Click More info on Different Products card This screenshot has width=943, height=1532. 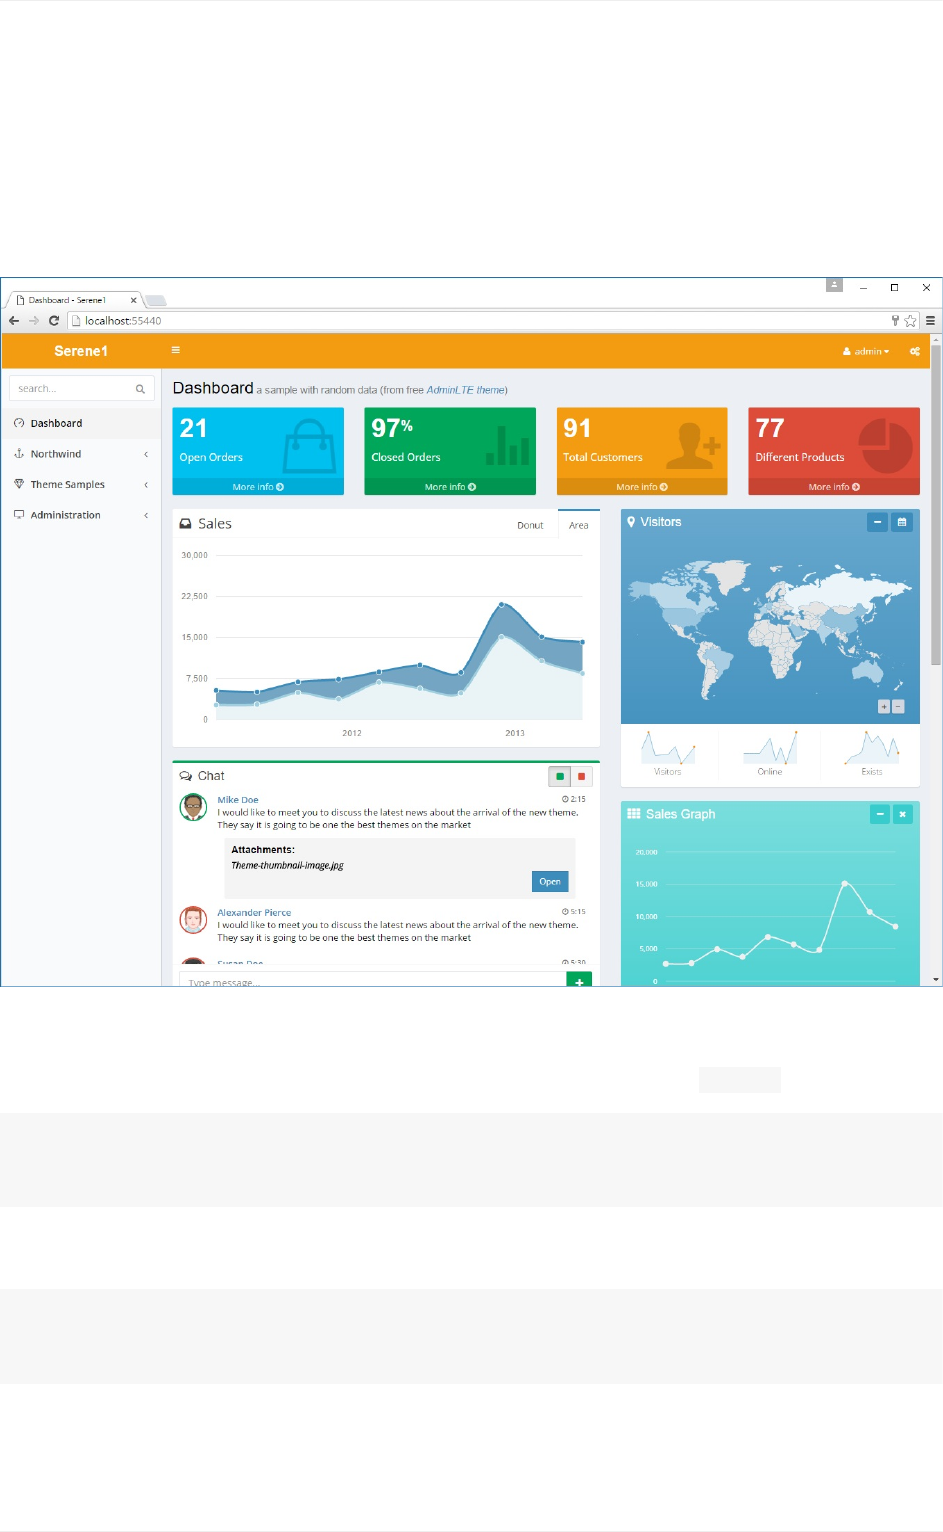[x=834, y=487]
